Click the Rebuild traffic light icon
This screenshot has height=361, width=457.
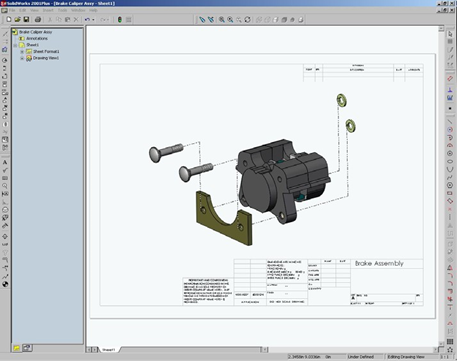pyautogui.click(x=120, y=20)
